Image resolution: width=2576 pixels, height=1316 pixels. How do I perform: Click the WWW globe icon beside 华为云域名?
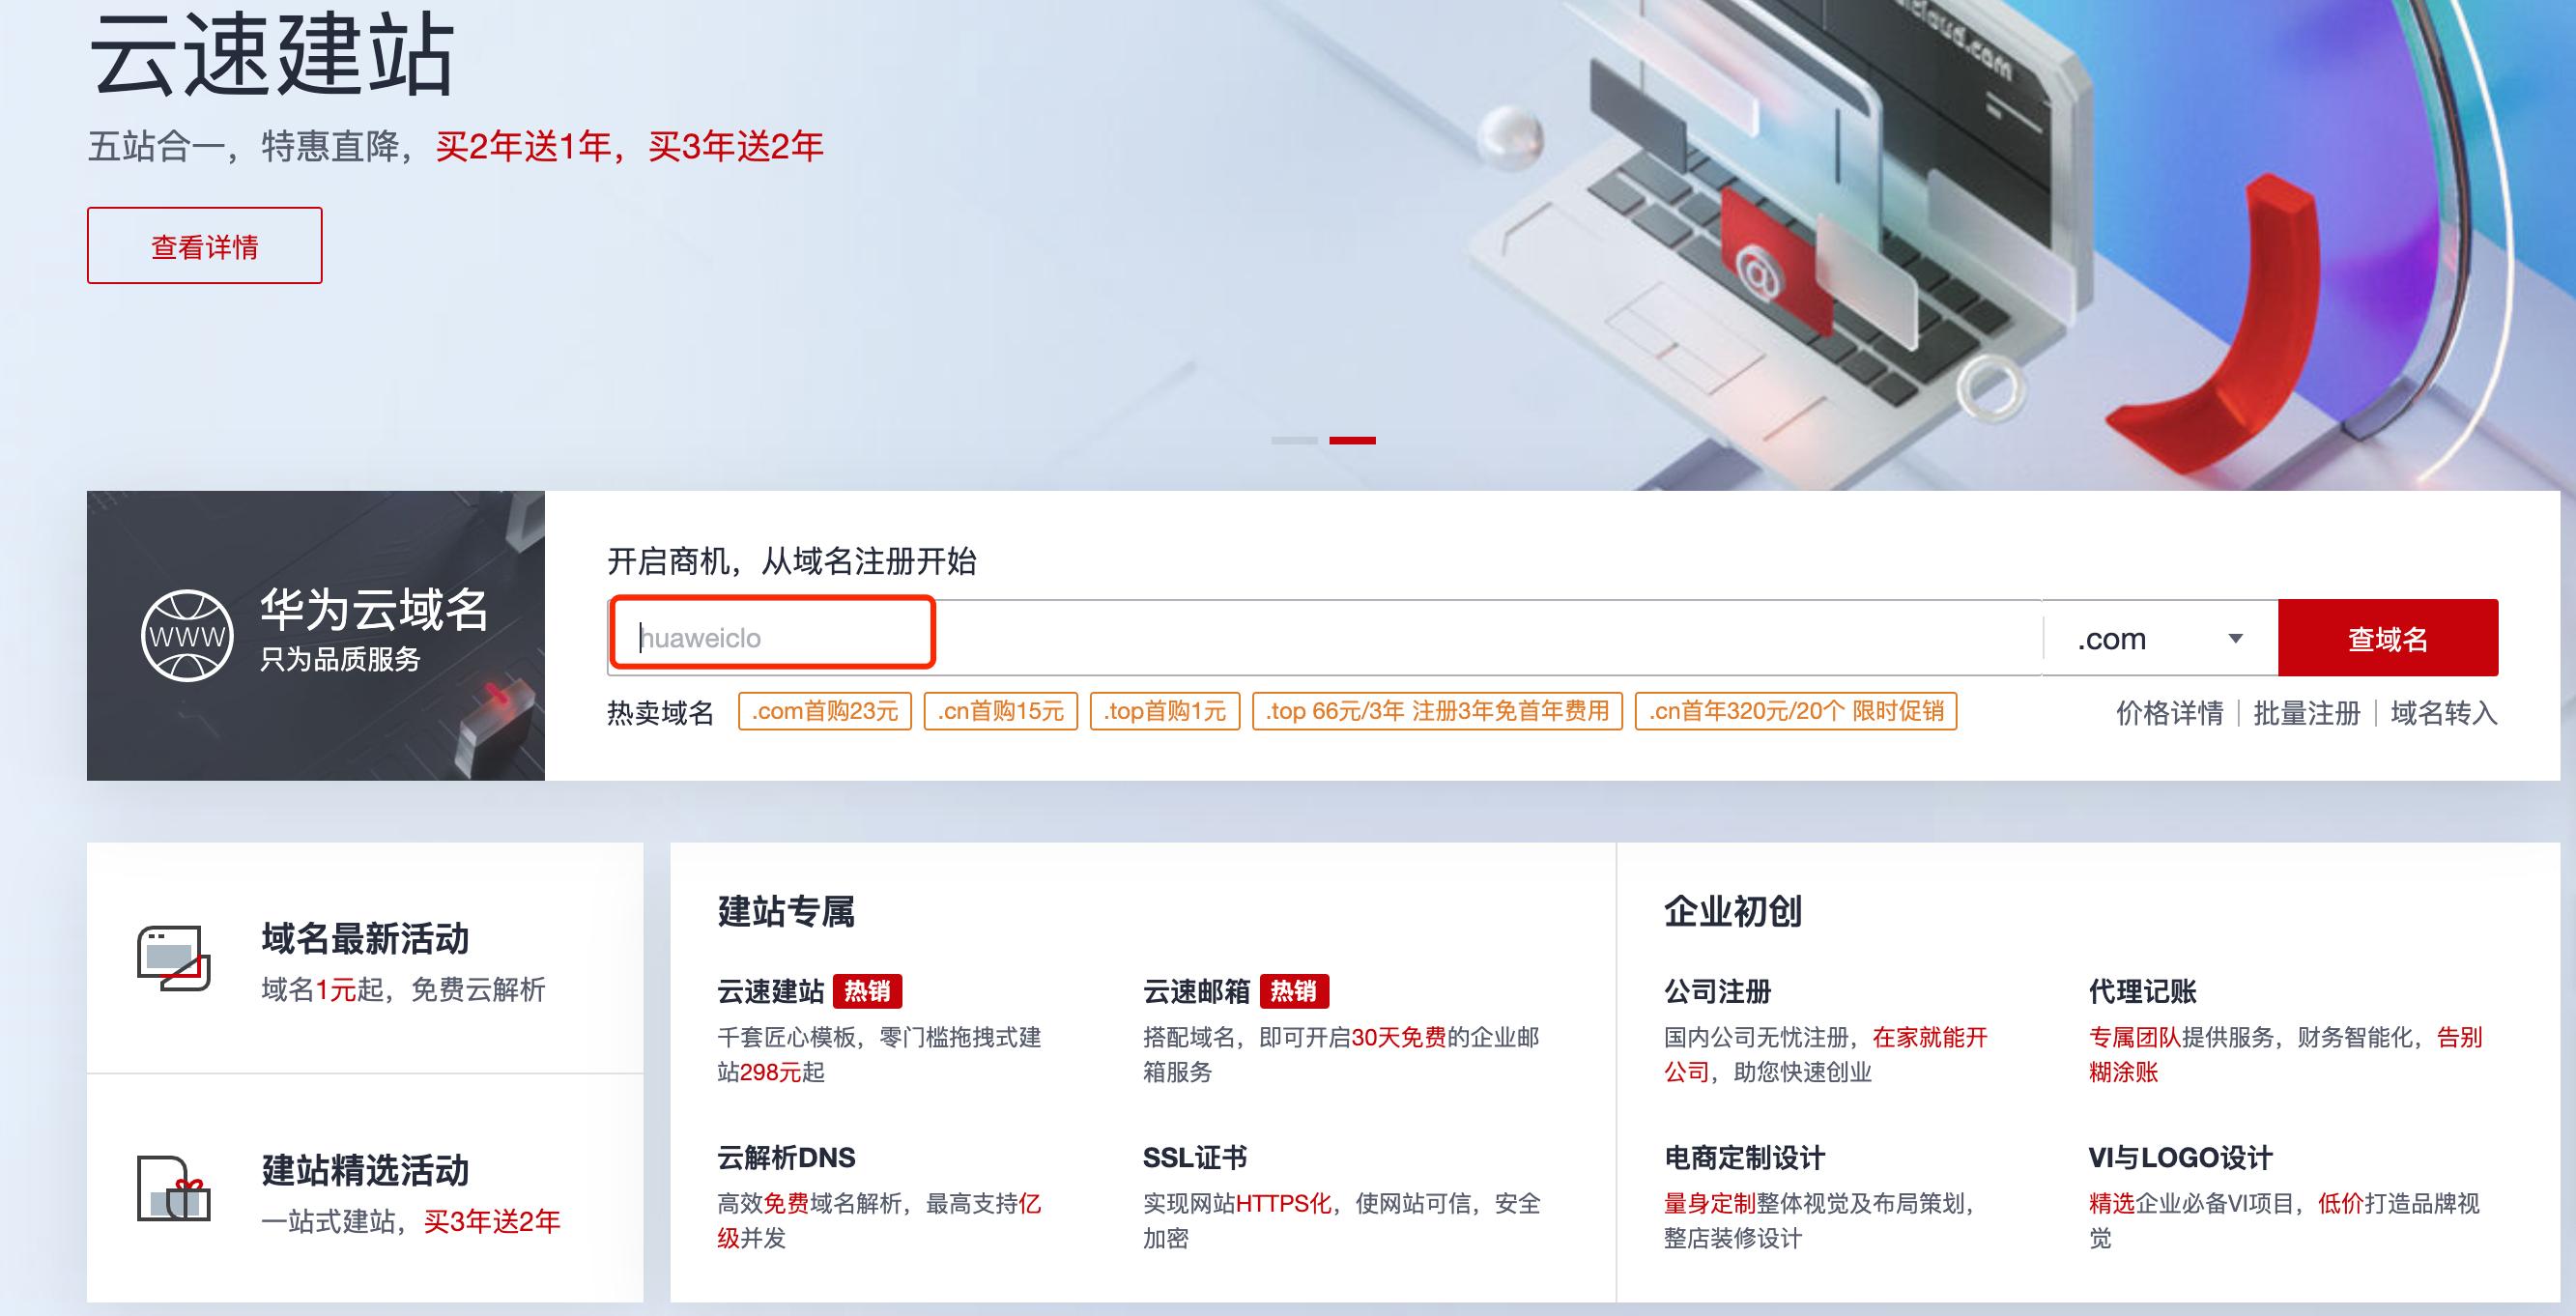[186, 635]
